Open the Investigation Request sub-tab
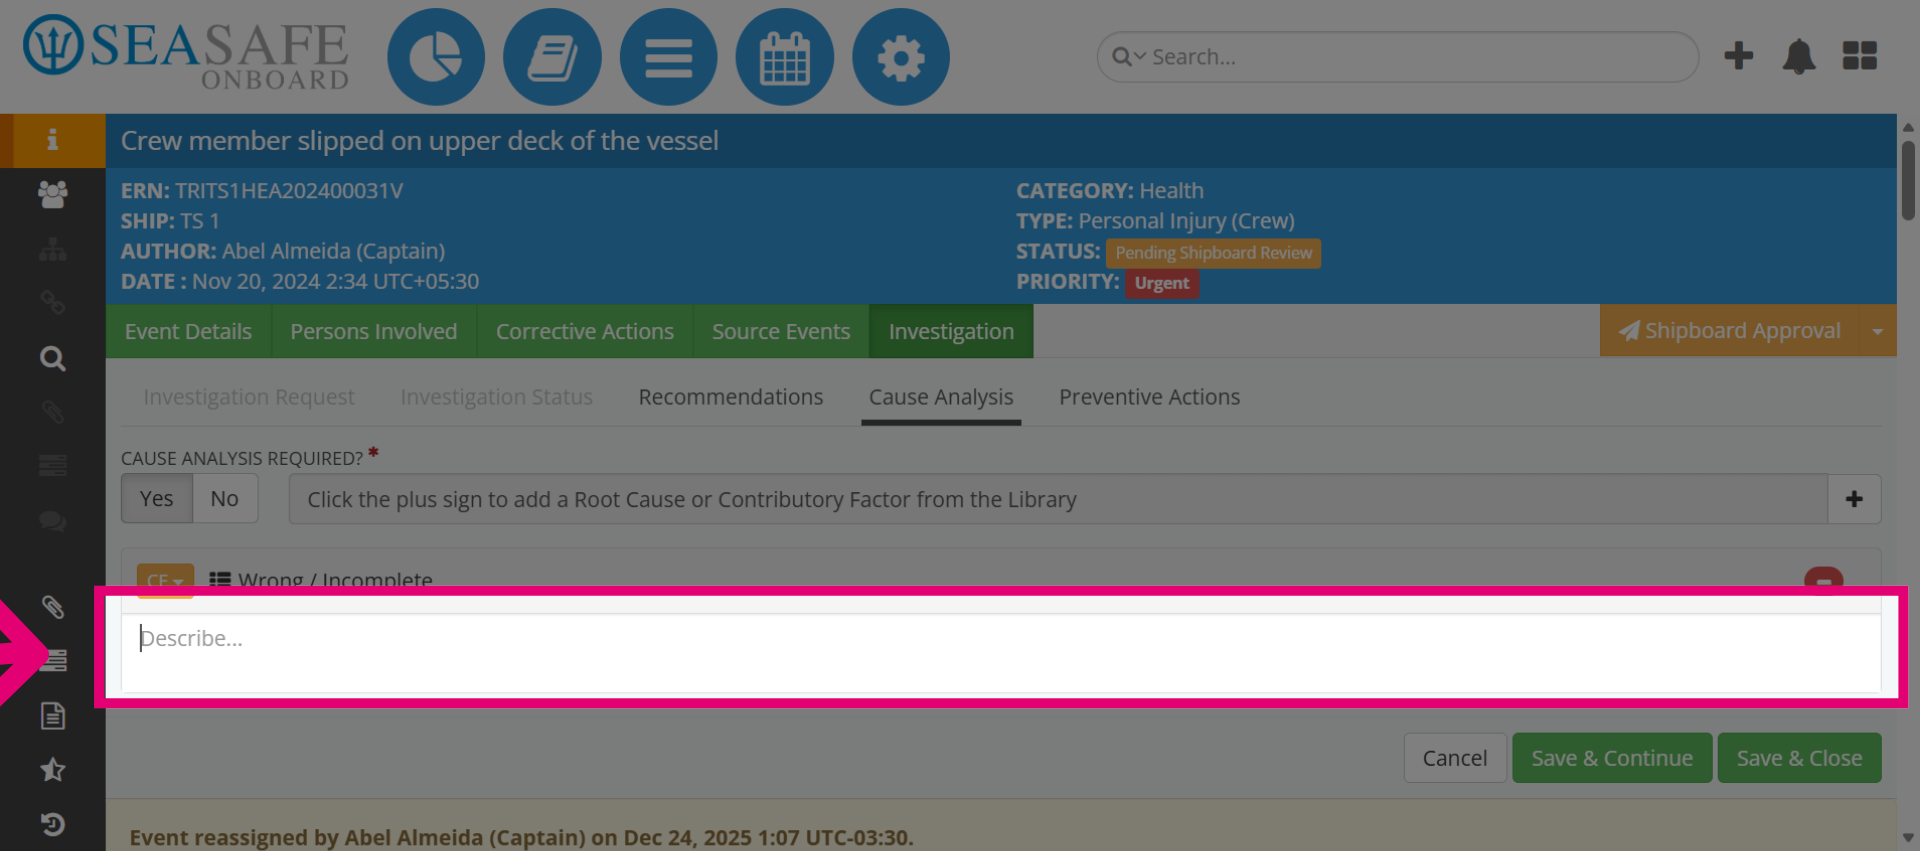Viewport: 1920px width, 851px height. 249,397
